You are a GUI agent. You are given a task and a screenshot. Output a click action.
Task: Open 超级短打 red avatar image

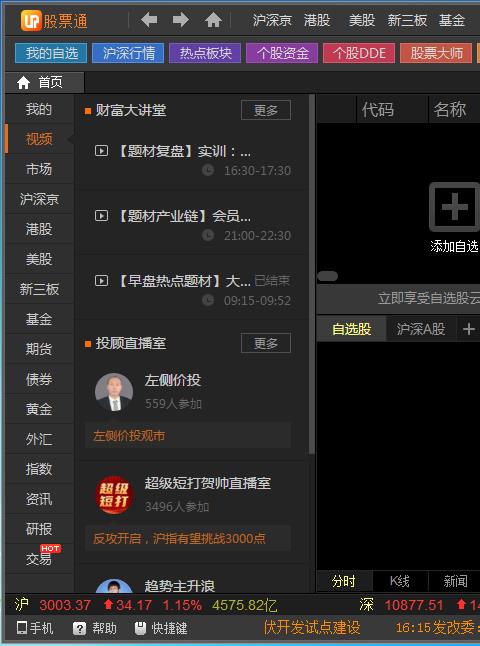pos(114,495)
